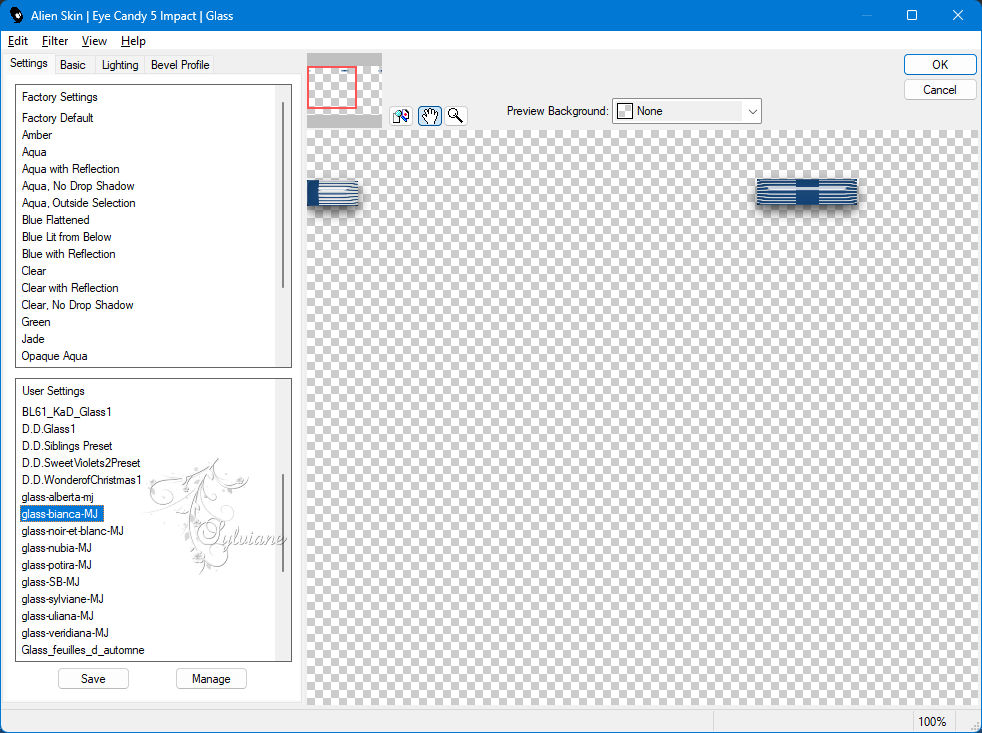Viewport: 982px width, 733px height.
Task: Select the Jade preset
Action: coord(33,338)
